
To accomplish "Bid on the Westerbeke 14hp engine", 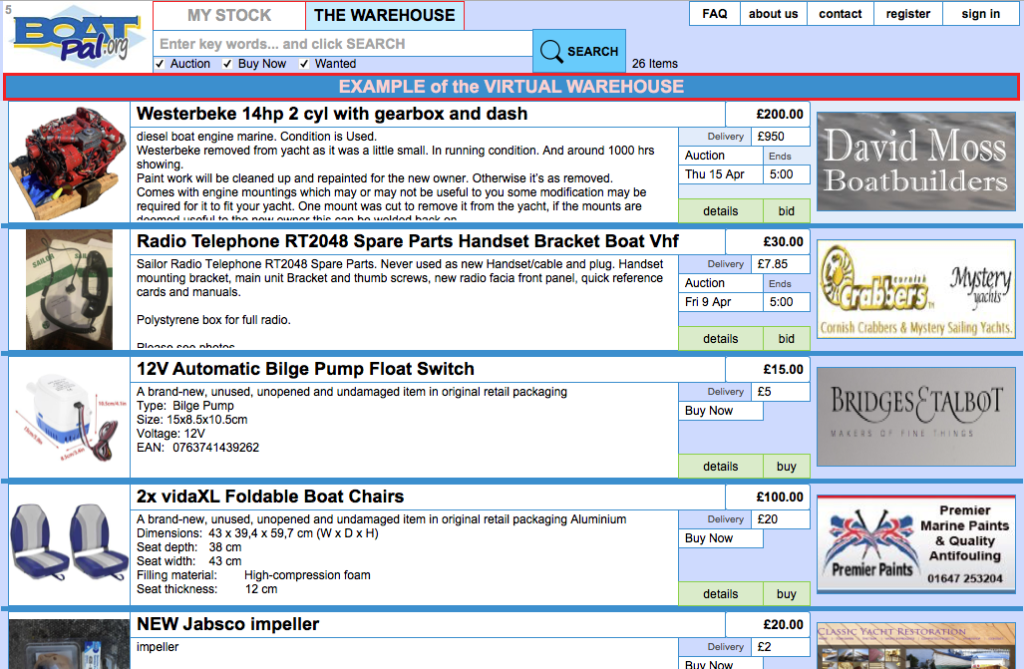I will (x=786, y=211).
